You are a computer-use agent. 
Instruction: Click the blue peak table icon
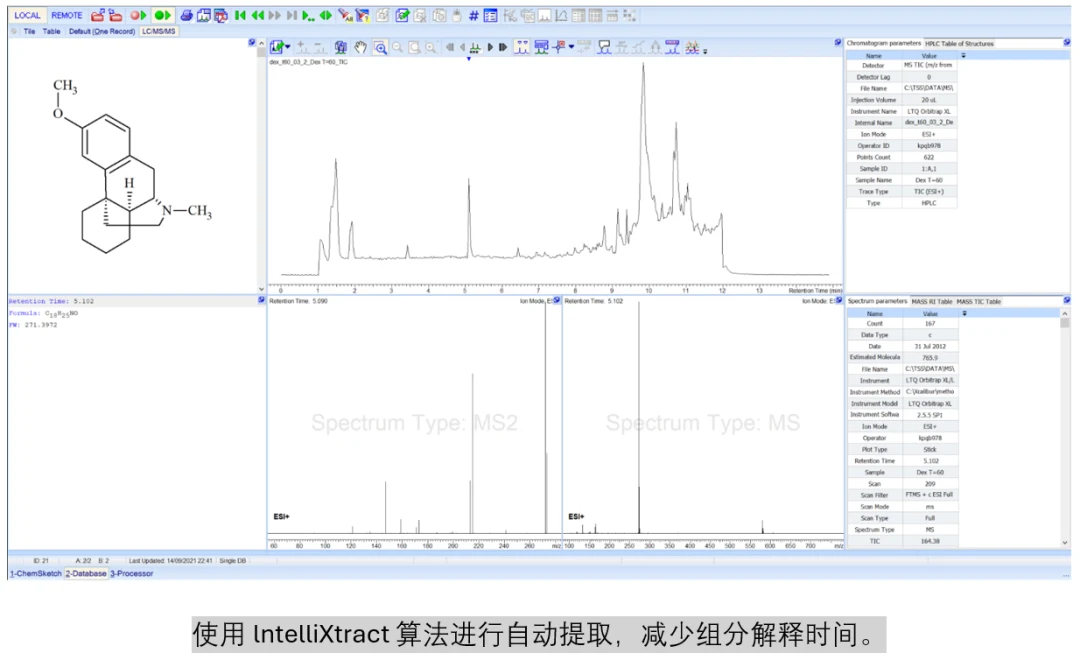pos(541,48)
